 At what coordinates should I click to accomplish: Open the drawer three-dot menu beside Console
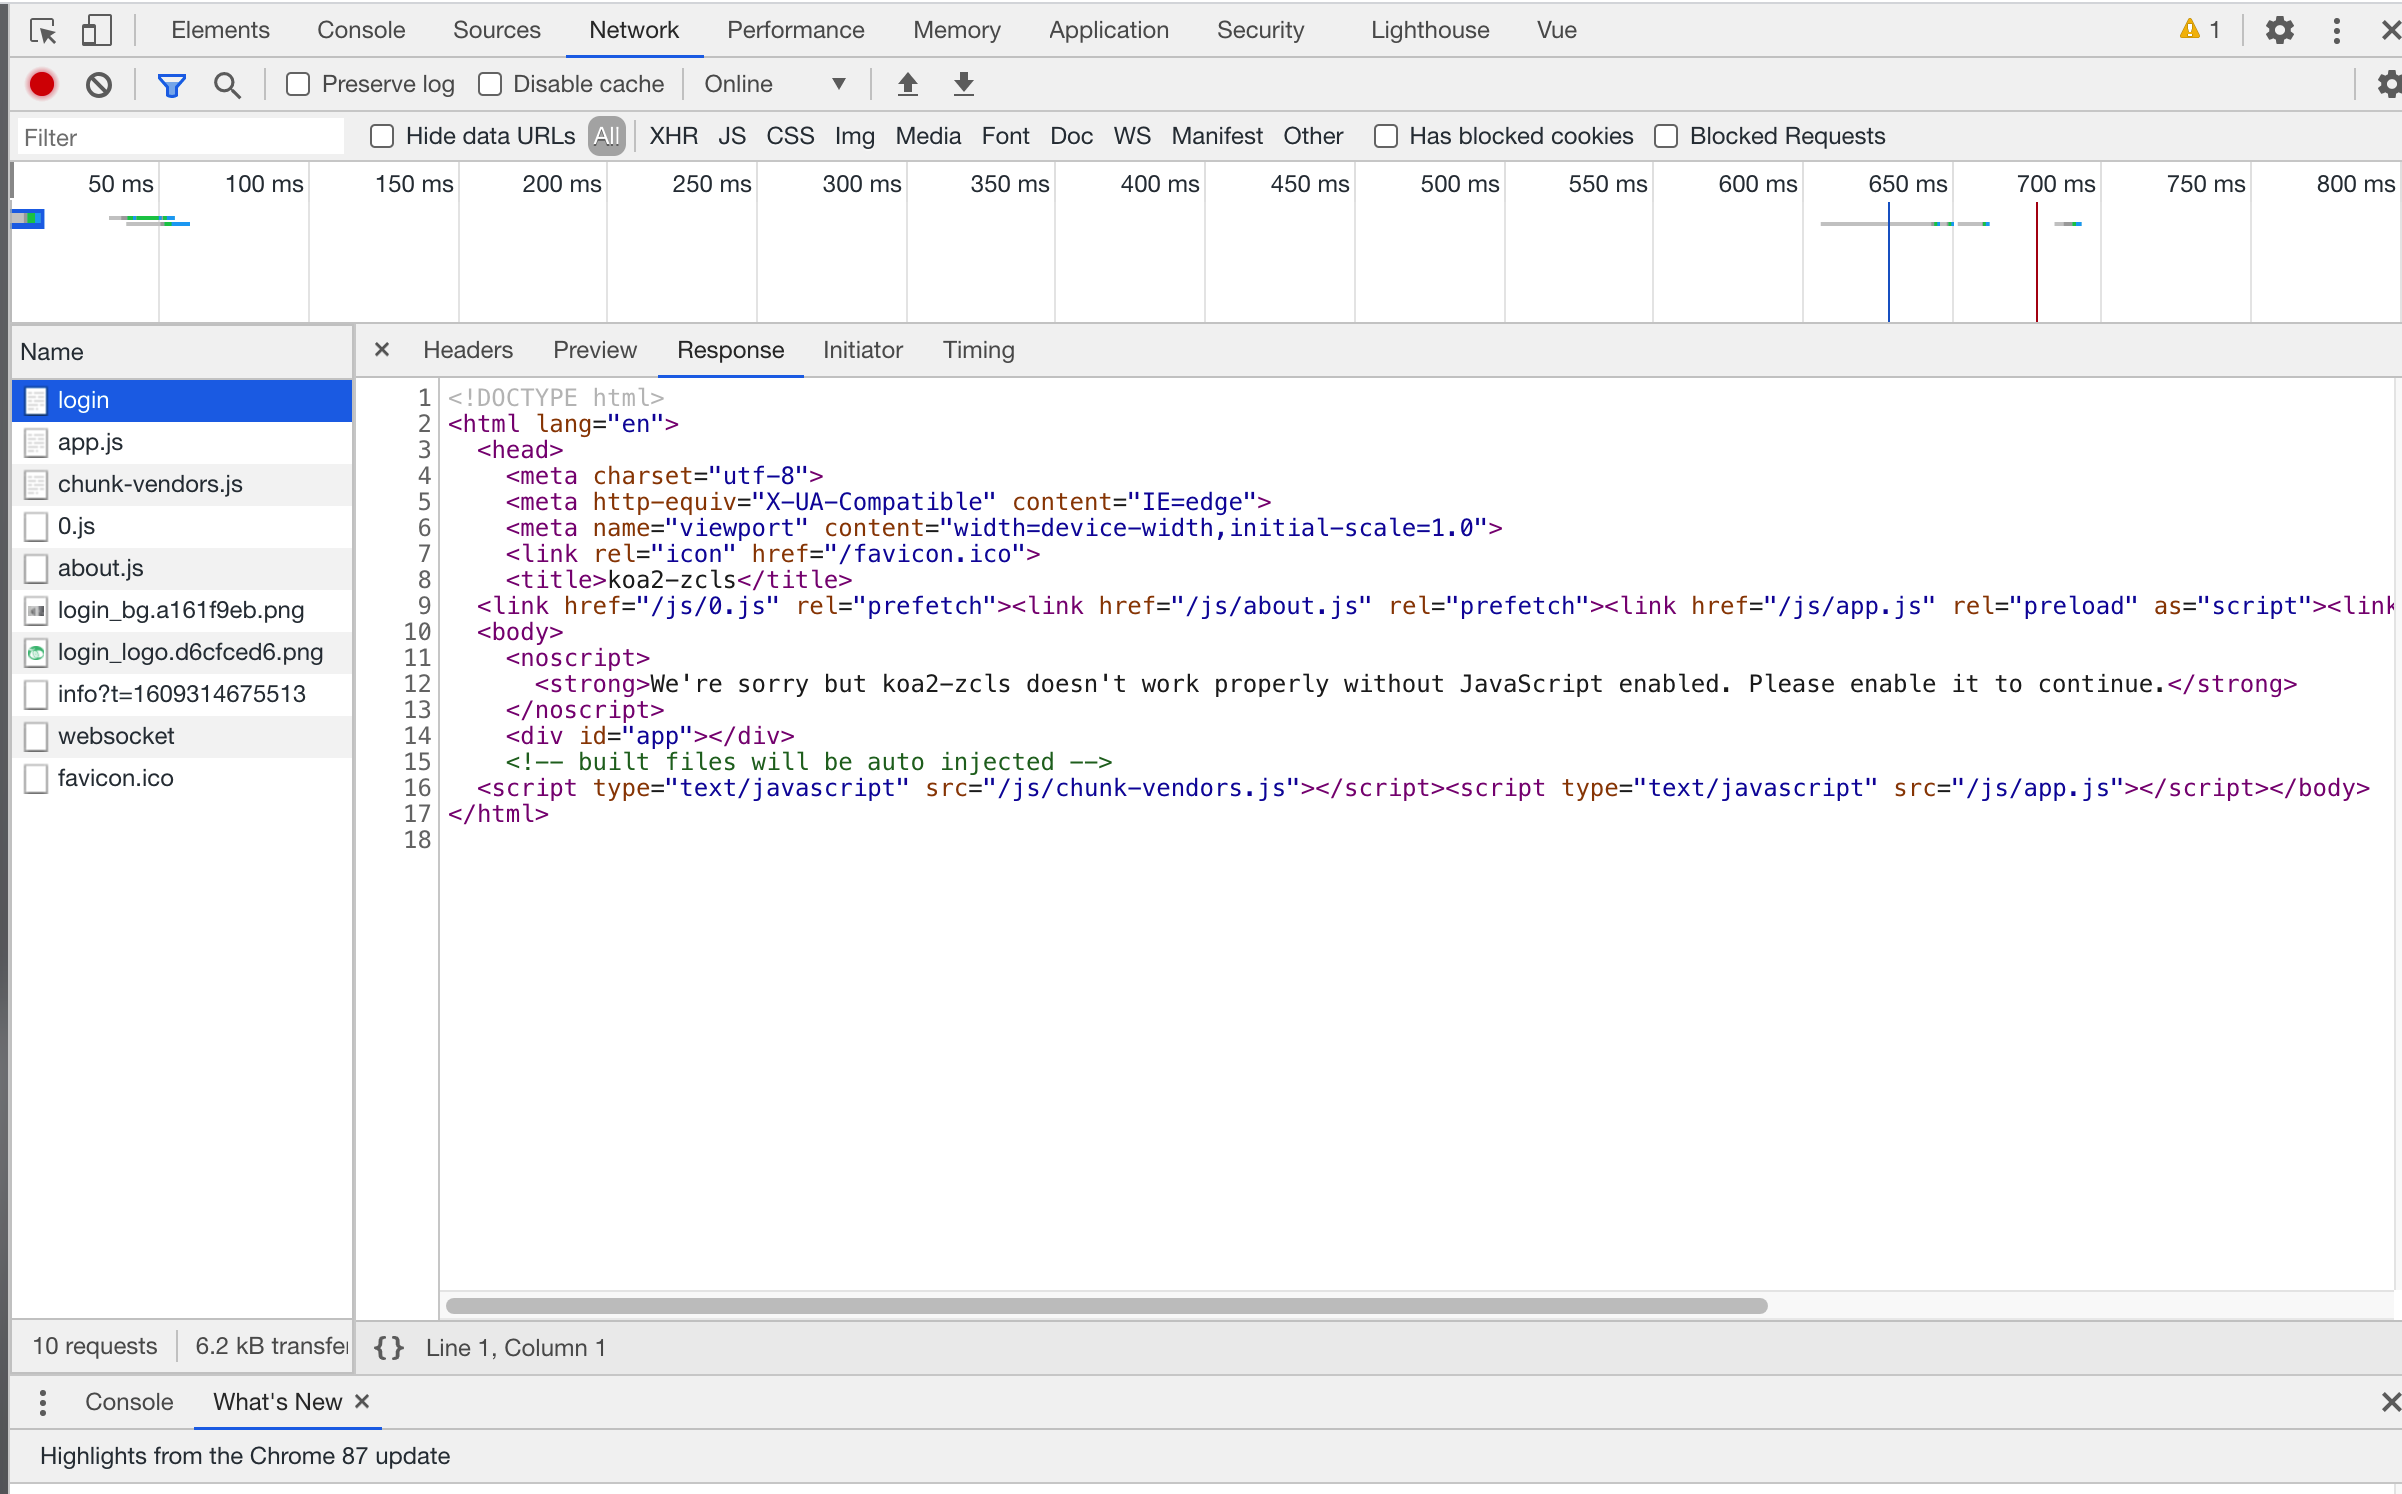coord(42,1402)
